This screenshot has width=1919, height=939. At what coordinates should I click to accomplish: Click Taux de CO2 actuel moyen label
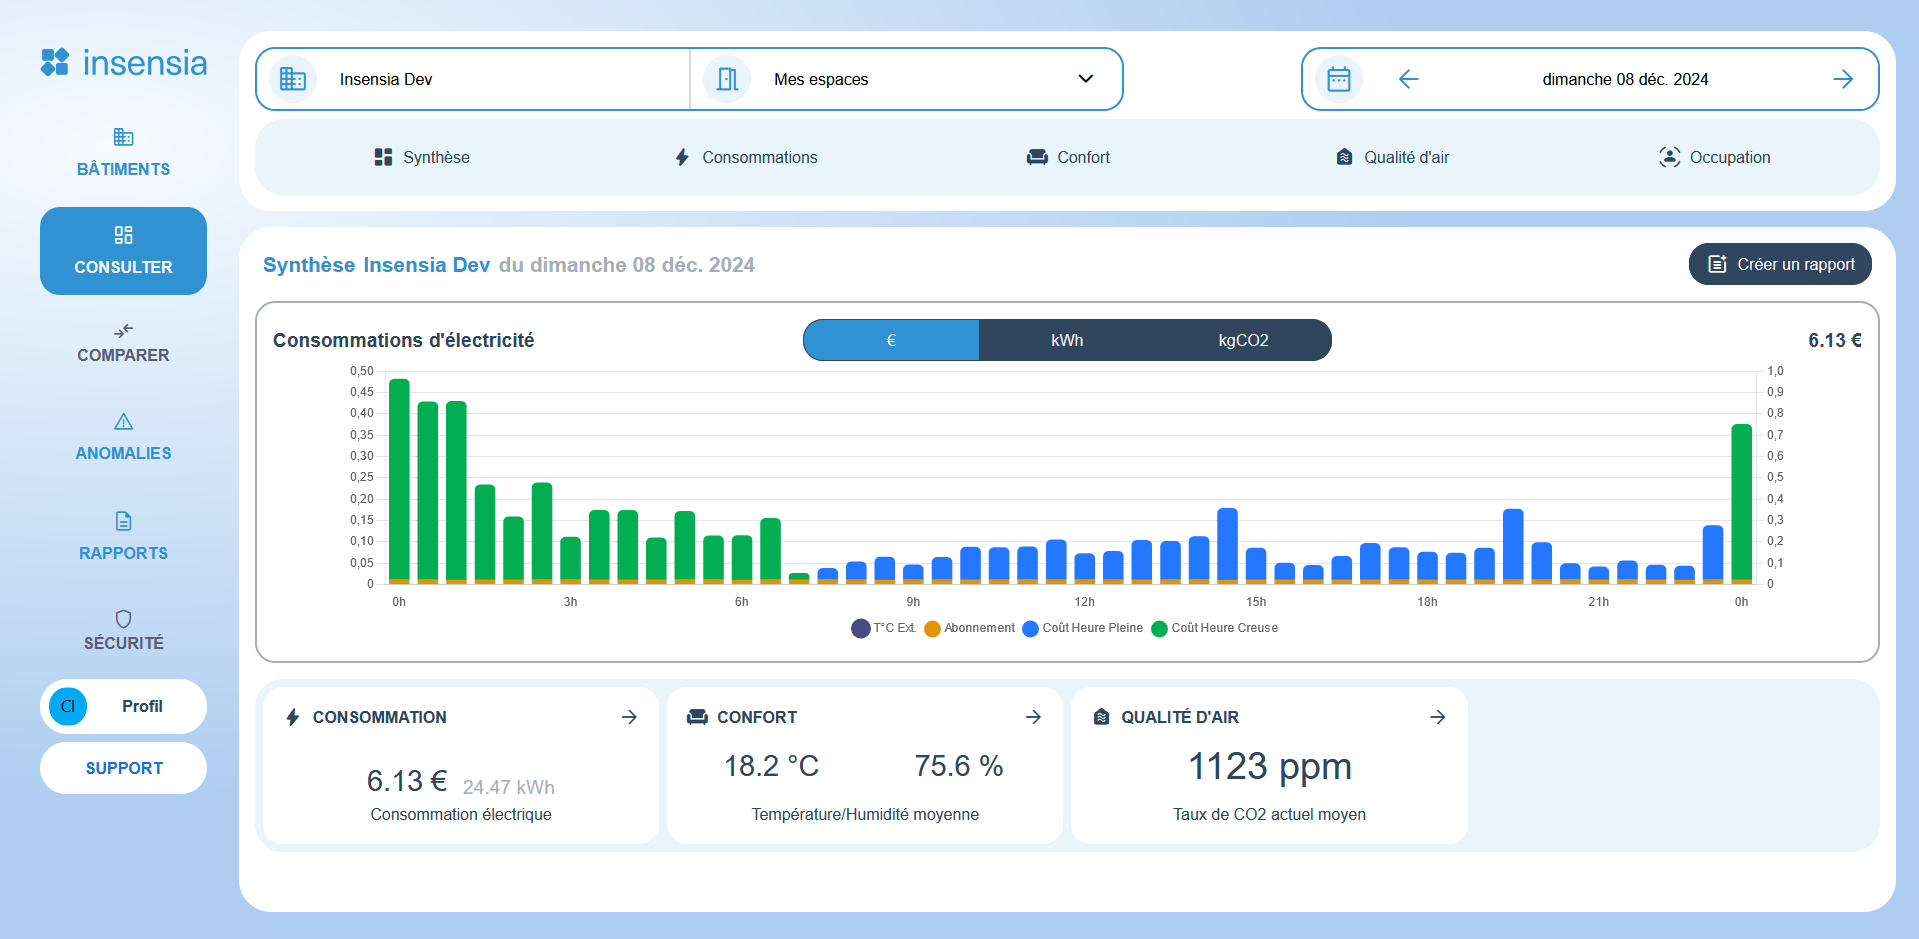[x=1269, y=814]
